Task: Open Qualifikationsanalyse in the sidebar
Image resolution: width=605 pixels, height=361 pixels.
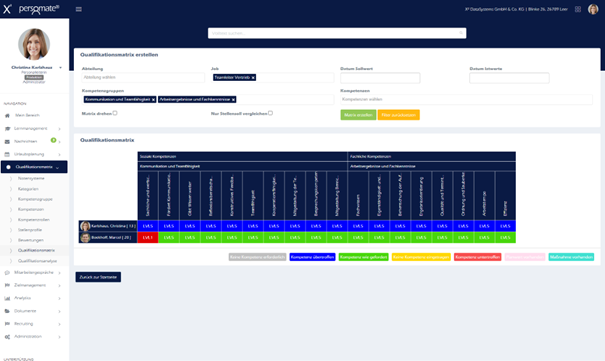Action: pyautogui.click(x=37, y=261)
